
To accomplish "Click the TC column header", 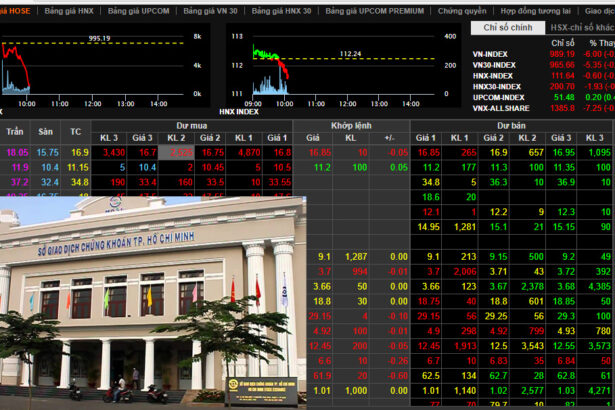I will 76,132.
